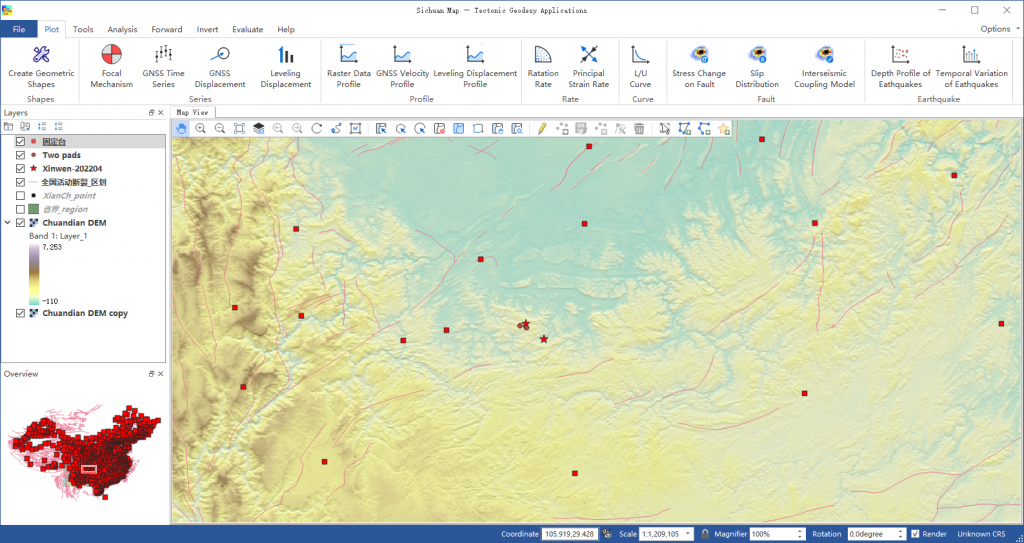Click the Leveling Displacement icon
This screenshot has height=543, width=1024.
tap(285, 56)
